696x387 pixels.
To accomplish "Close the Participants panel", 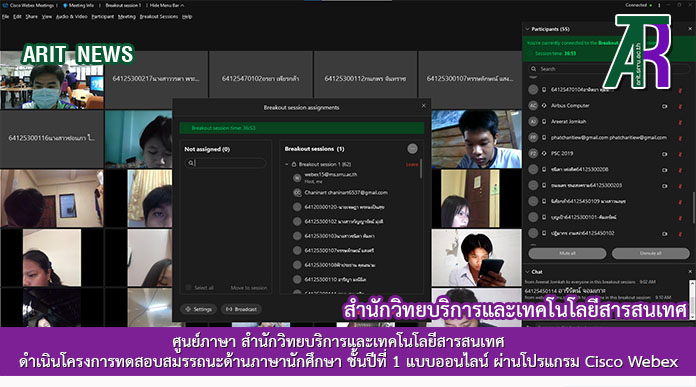I will 690,29.
